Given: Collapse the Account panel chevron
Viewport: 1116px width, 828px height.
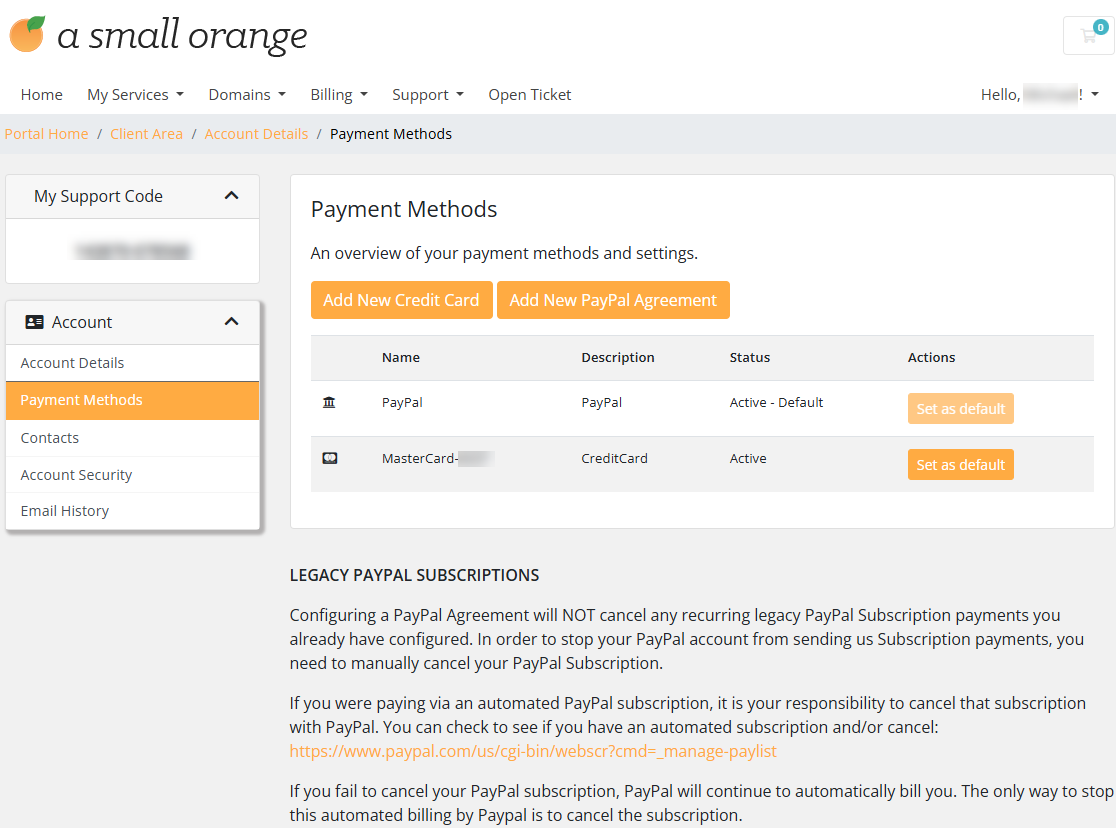Looking at the screenshot, I should tap(231, 322).
